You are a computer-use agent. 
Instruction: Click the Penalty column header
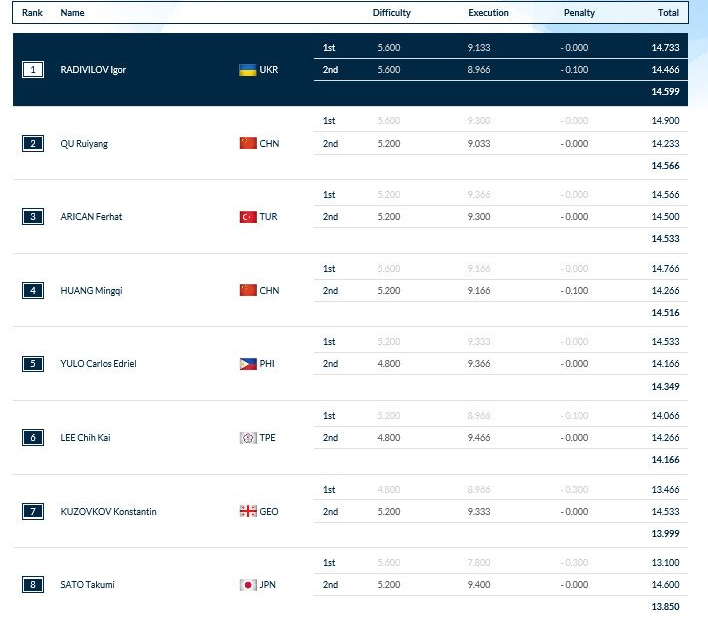[x=579, y=13]
